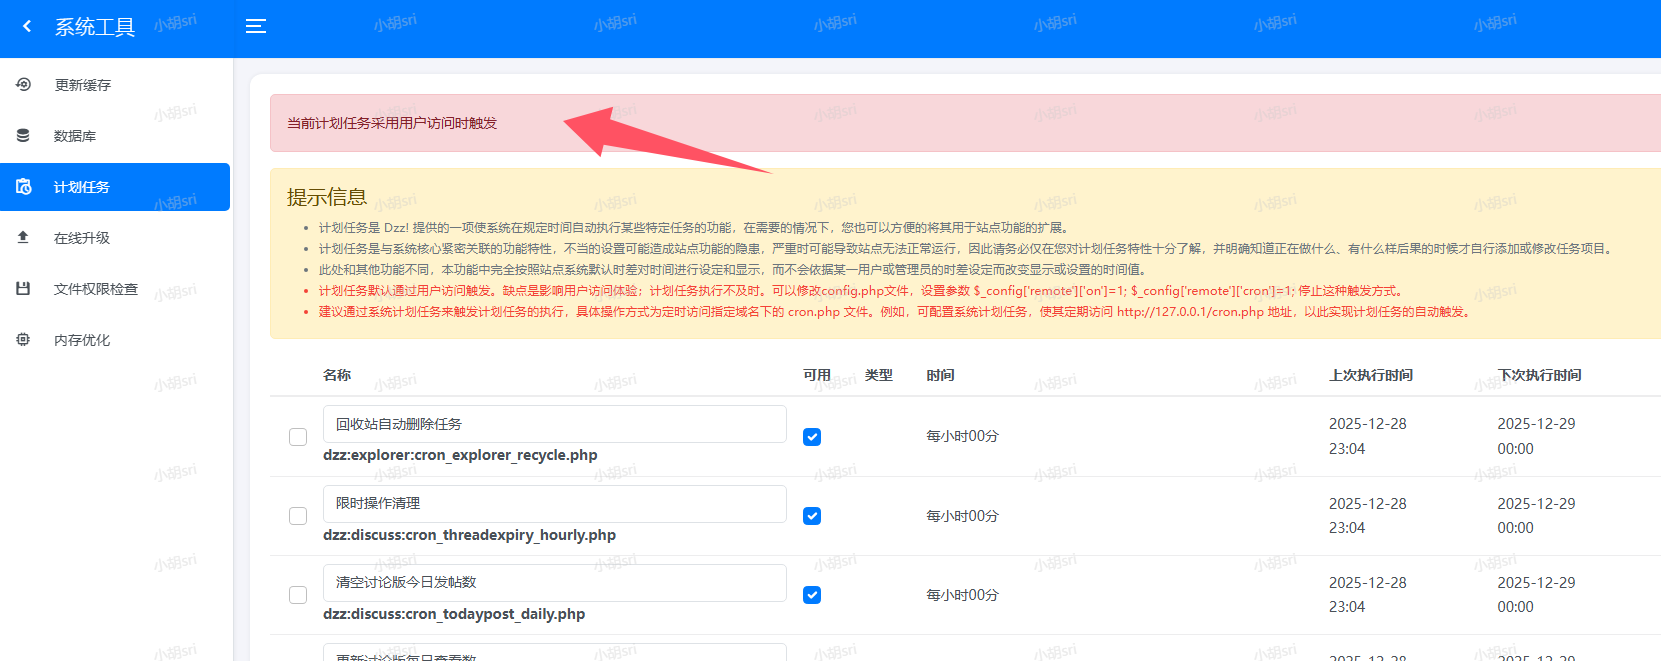Click the 文件权限检查 save icon
The height and width of the screenshot is (661, 1661).
(23, 288)
